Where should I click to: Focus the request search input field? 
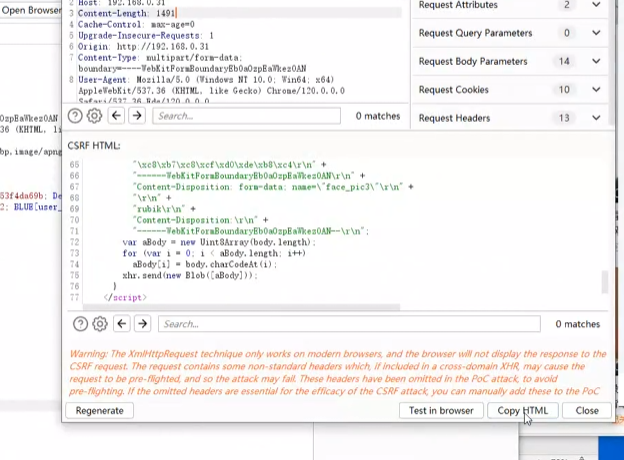246,116
